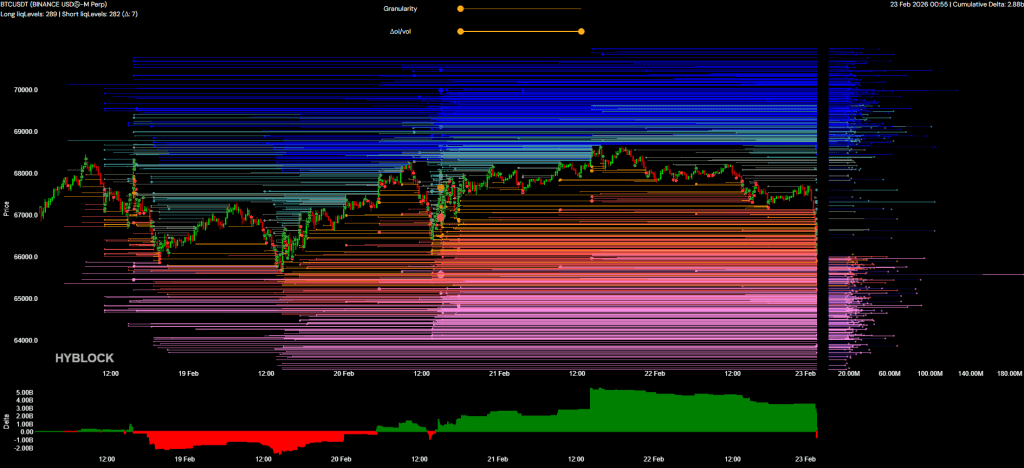Click the 70000.0 price axis label

[25, 90]
